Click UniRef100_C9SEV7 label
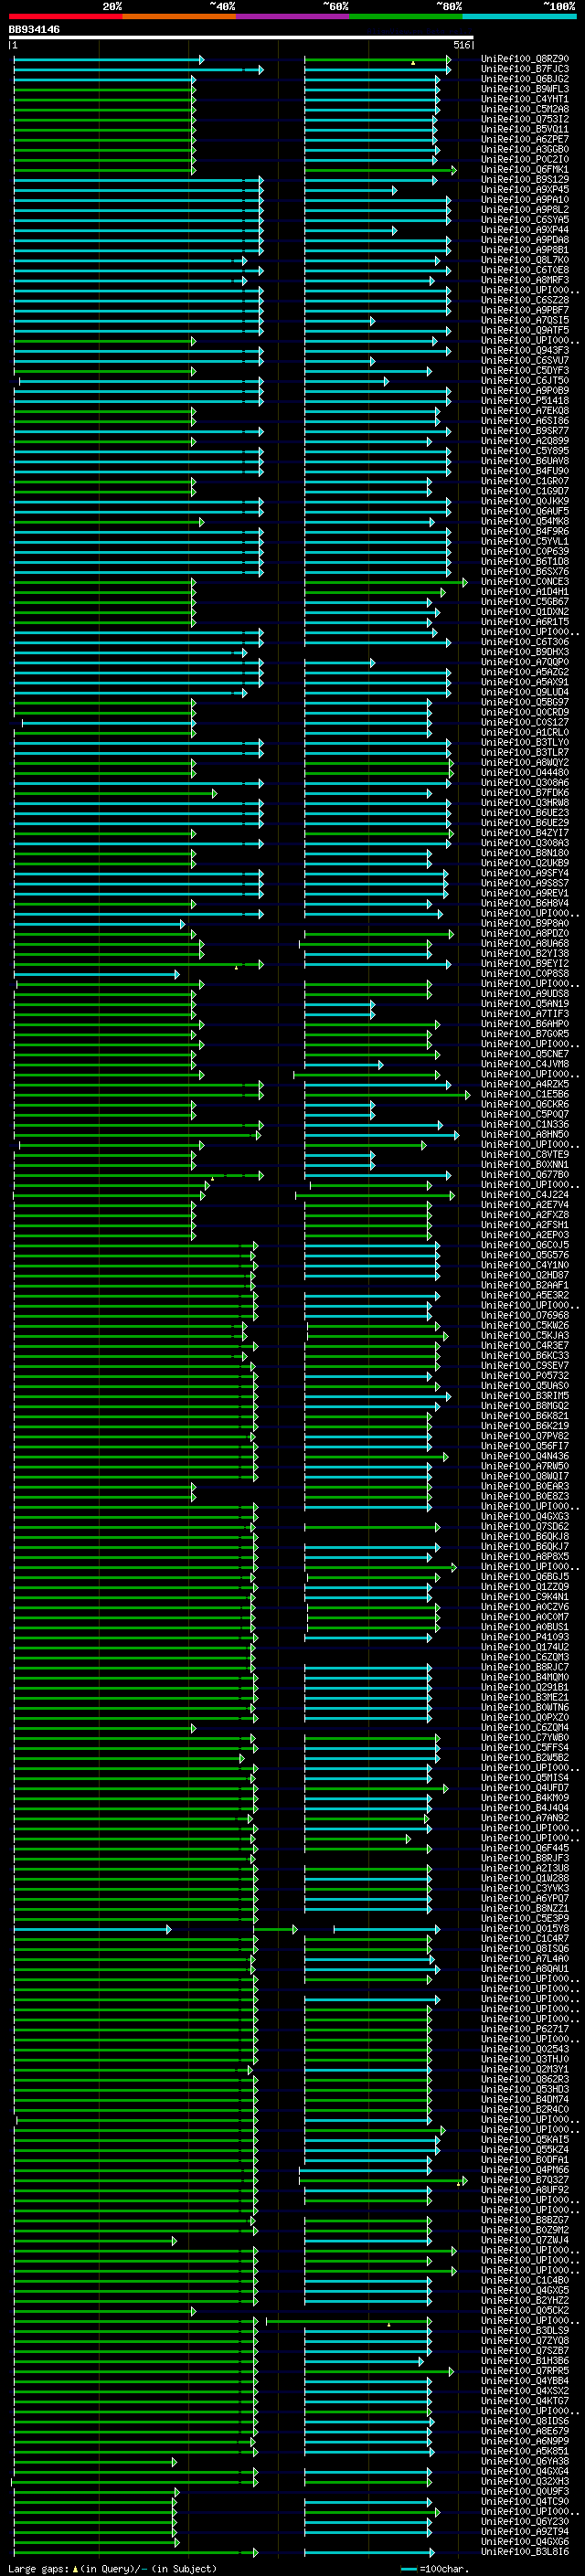 point(525,1366)
